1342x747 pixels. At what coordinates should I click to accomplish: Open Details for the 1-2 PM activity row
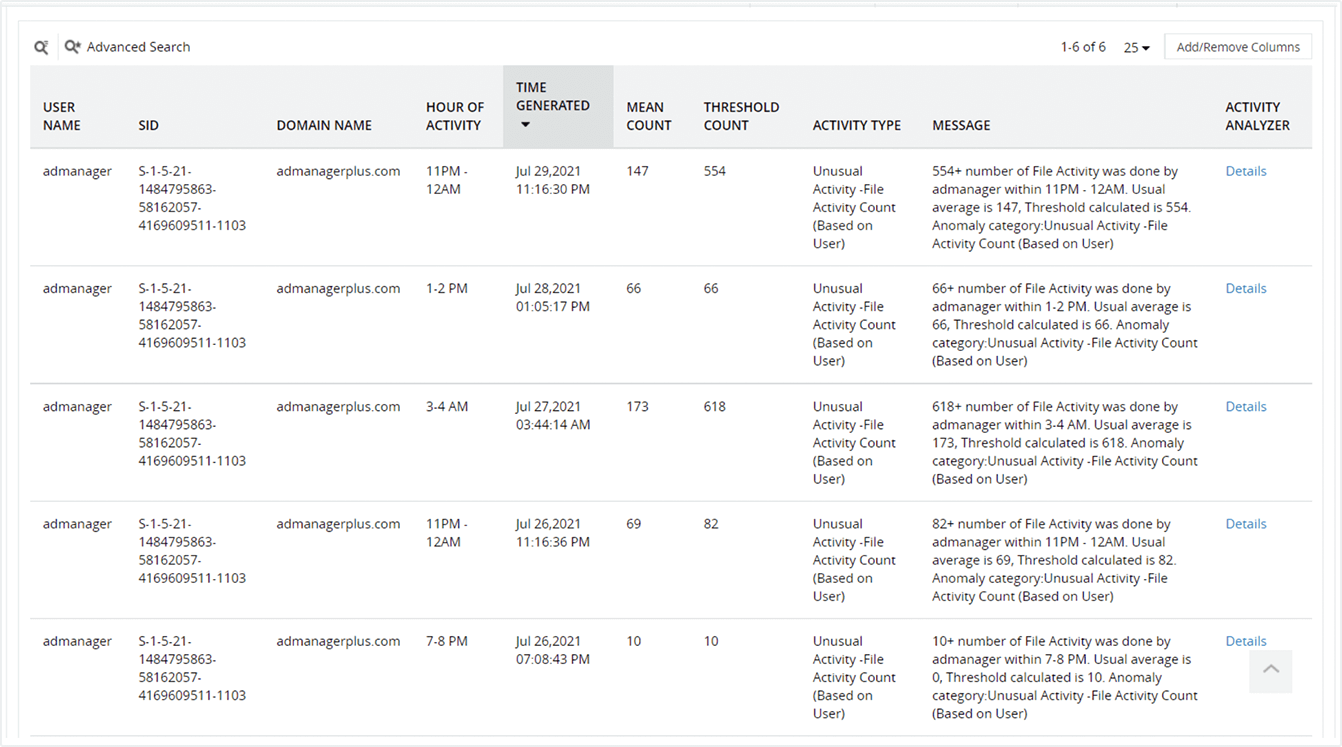[x=1246, y=288]
